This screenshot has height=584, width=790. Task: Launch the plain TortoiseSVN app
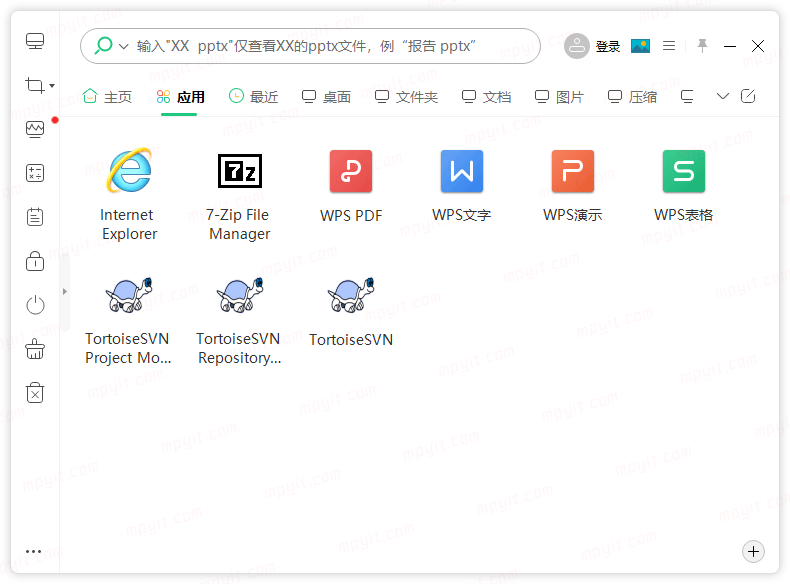pos(351,295)
